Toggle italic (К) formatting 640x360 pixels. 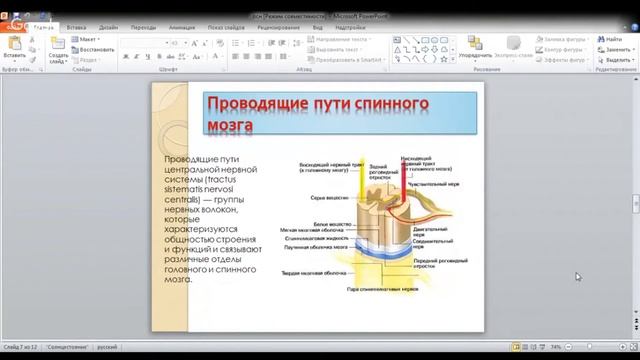click(137, 56)
